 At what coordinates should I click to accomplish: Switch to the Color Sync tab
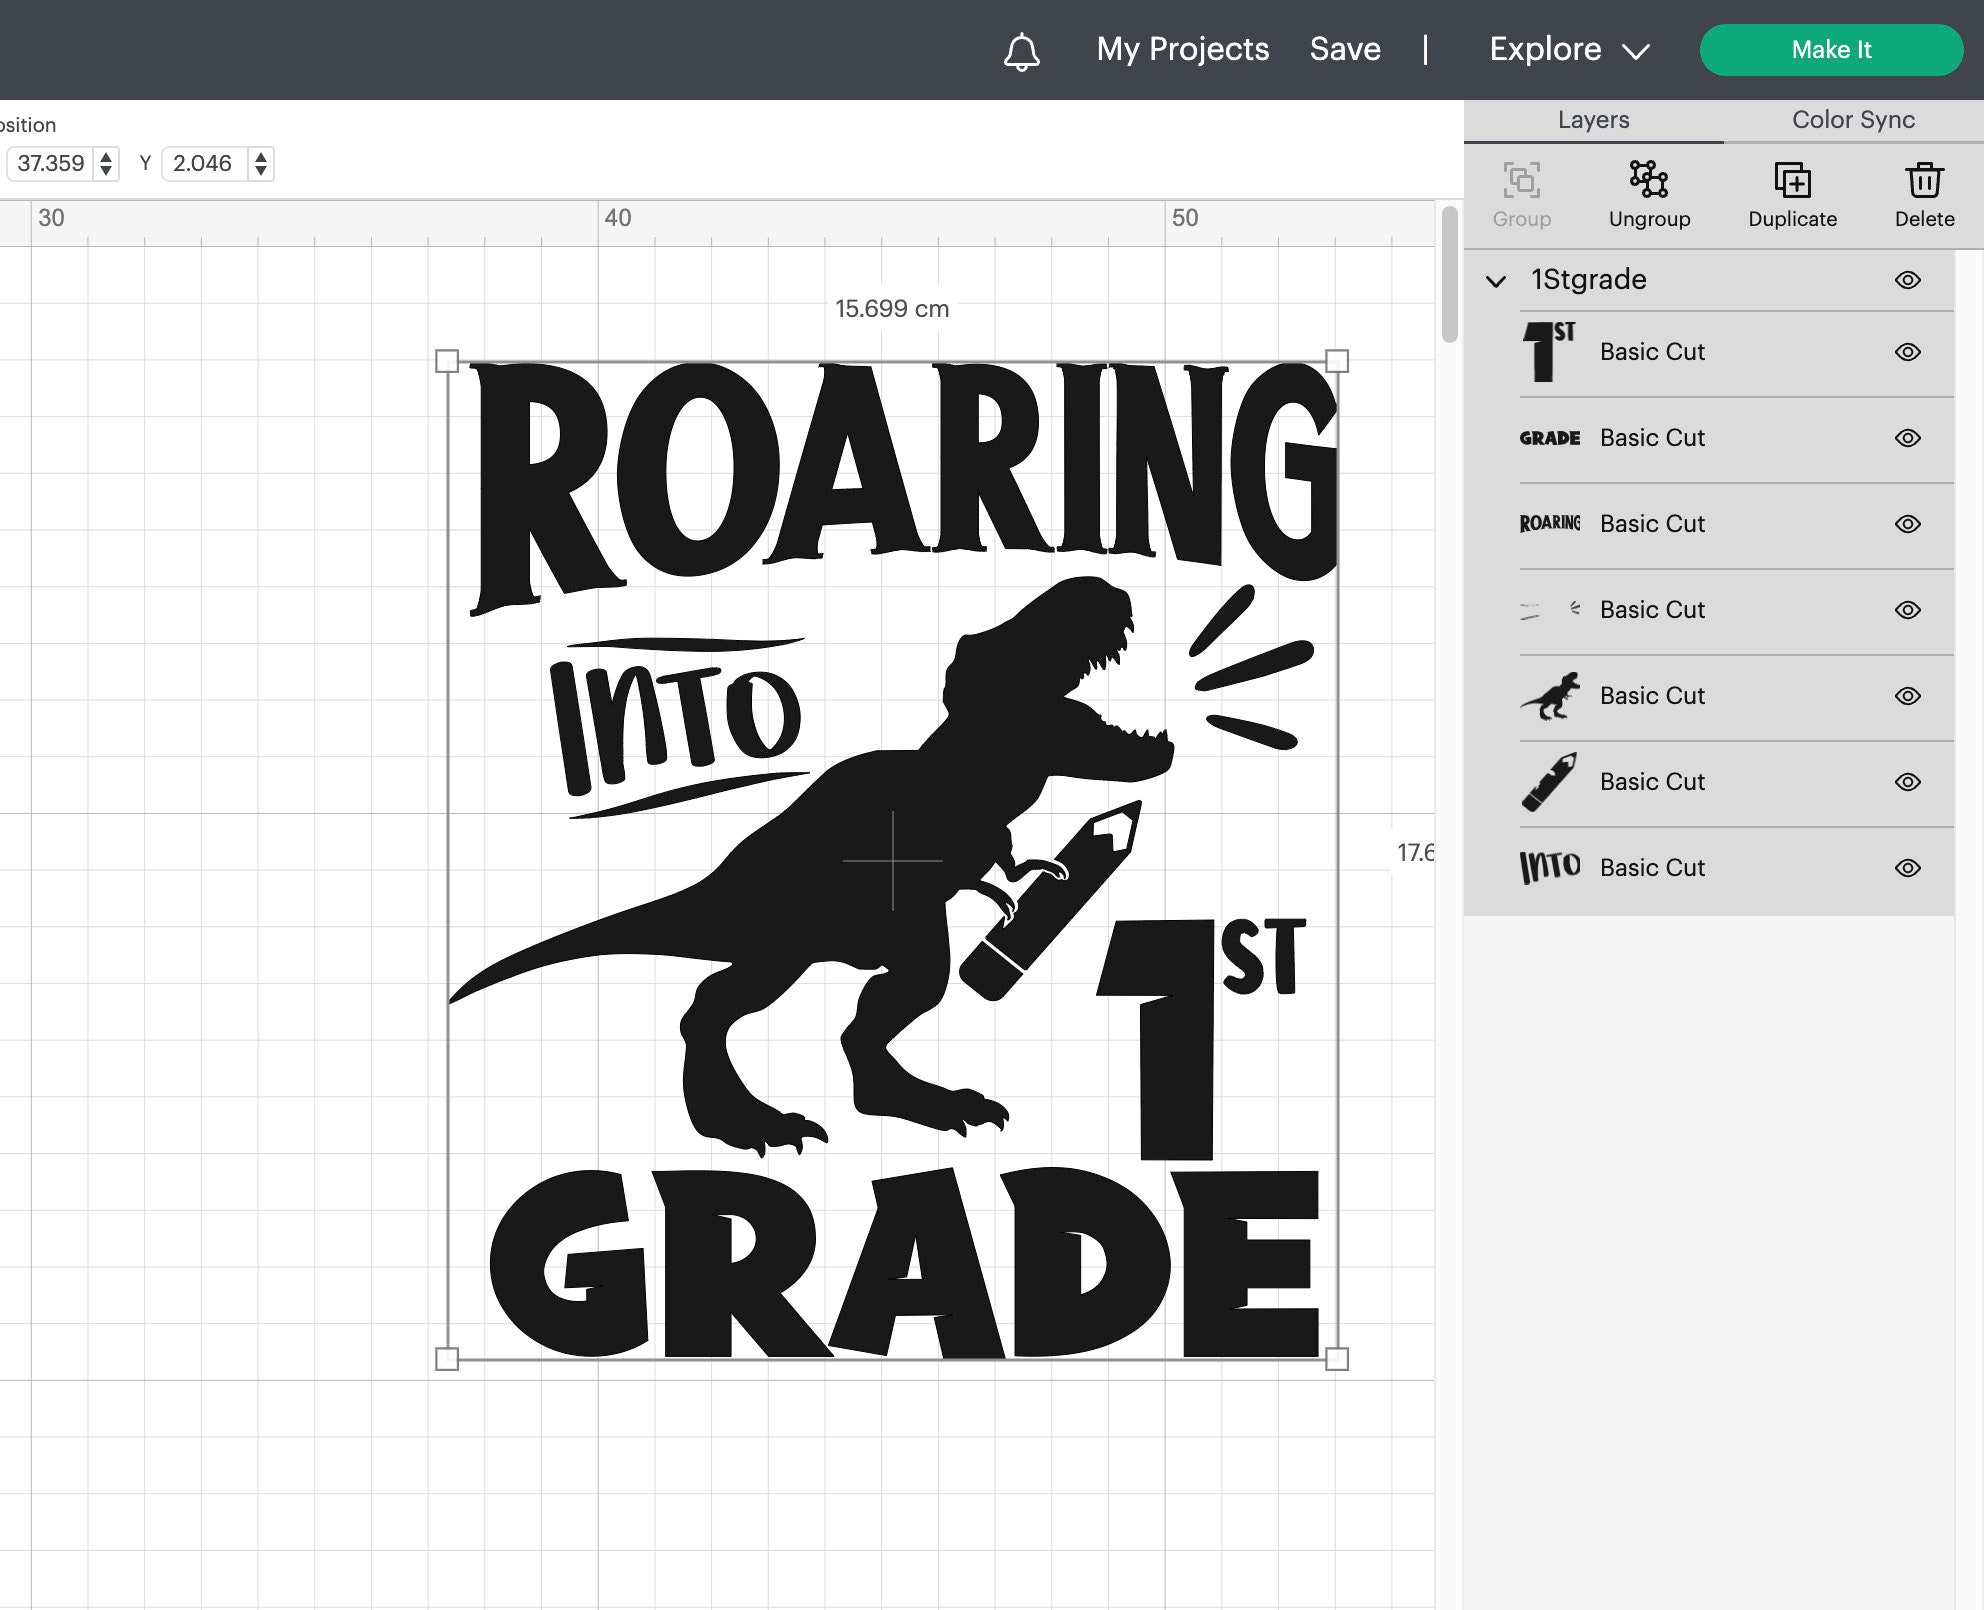click(x=1852, y=119)
